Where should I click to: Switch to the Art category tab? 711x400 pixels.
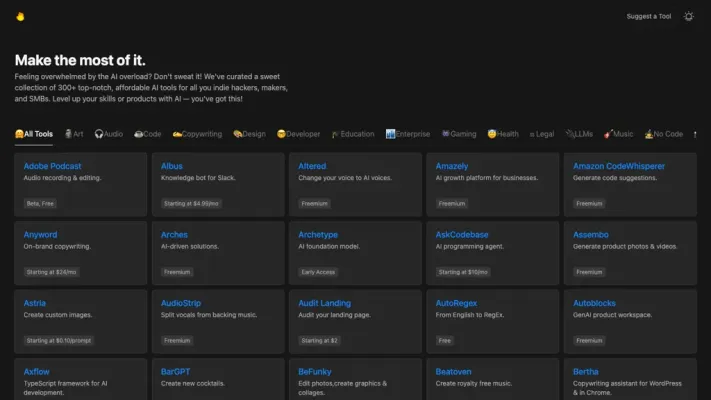click(x=74, y=134)
